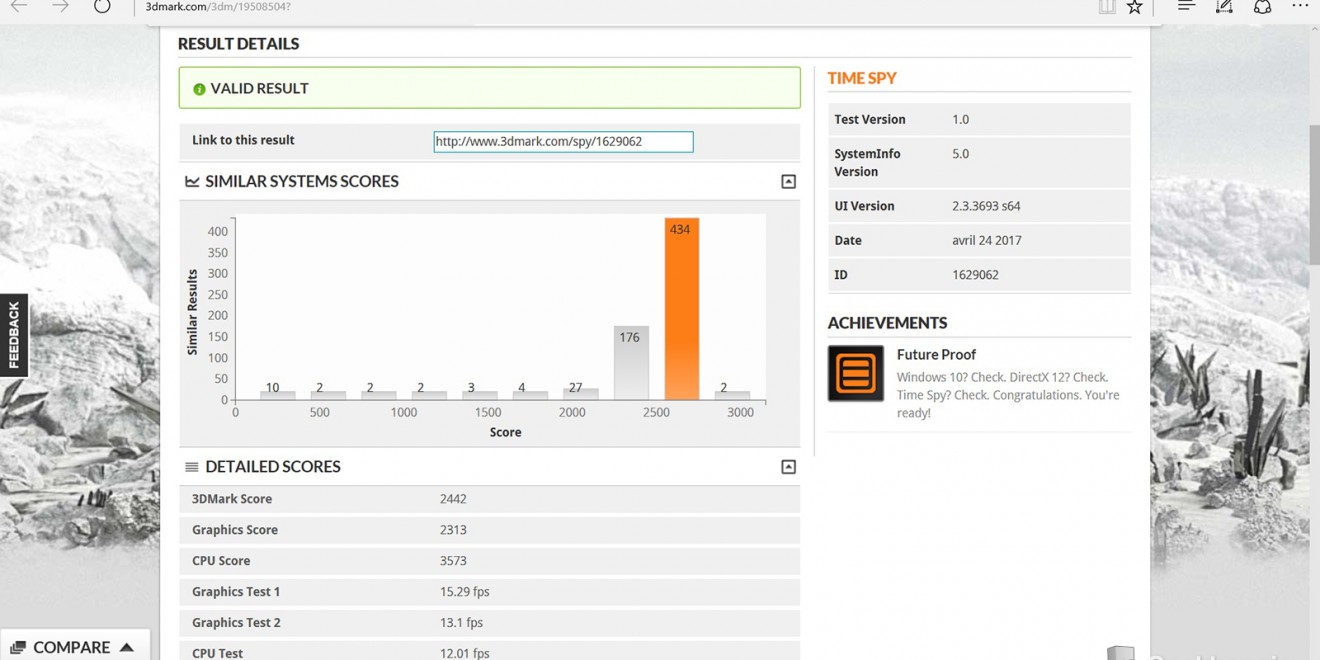1320x660 pixels.
Task: Click the result link URL field
Action: coord(563,142)
